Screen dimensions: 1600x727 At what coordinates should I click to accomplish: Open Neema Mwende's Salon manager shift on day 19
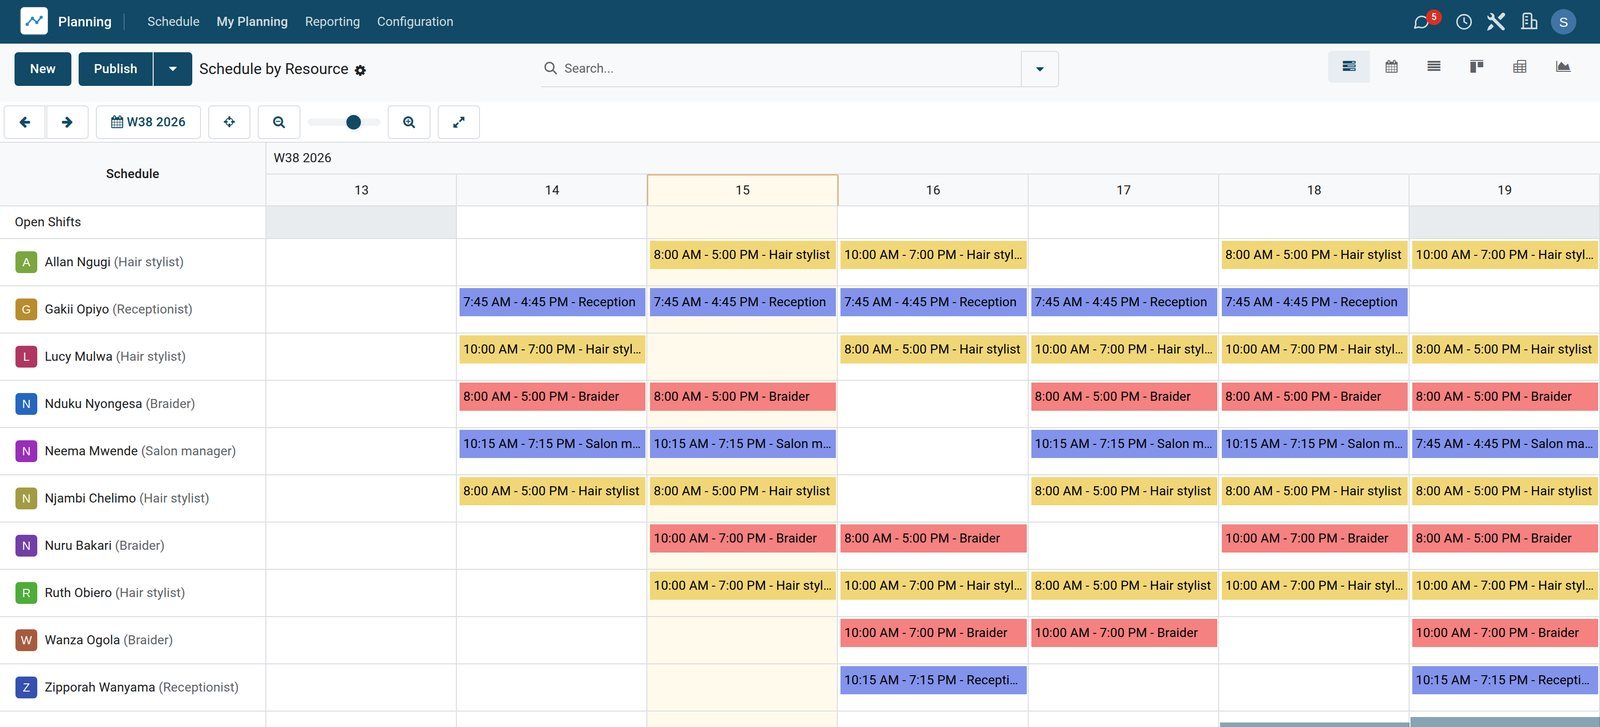click(1504, 444)
